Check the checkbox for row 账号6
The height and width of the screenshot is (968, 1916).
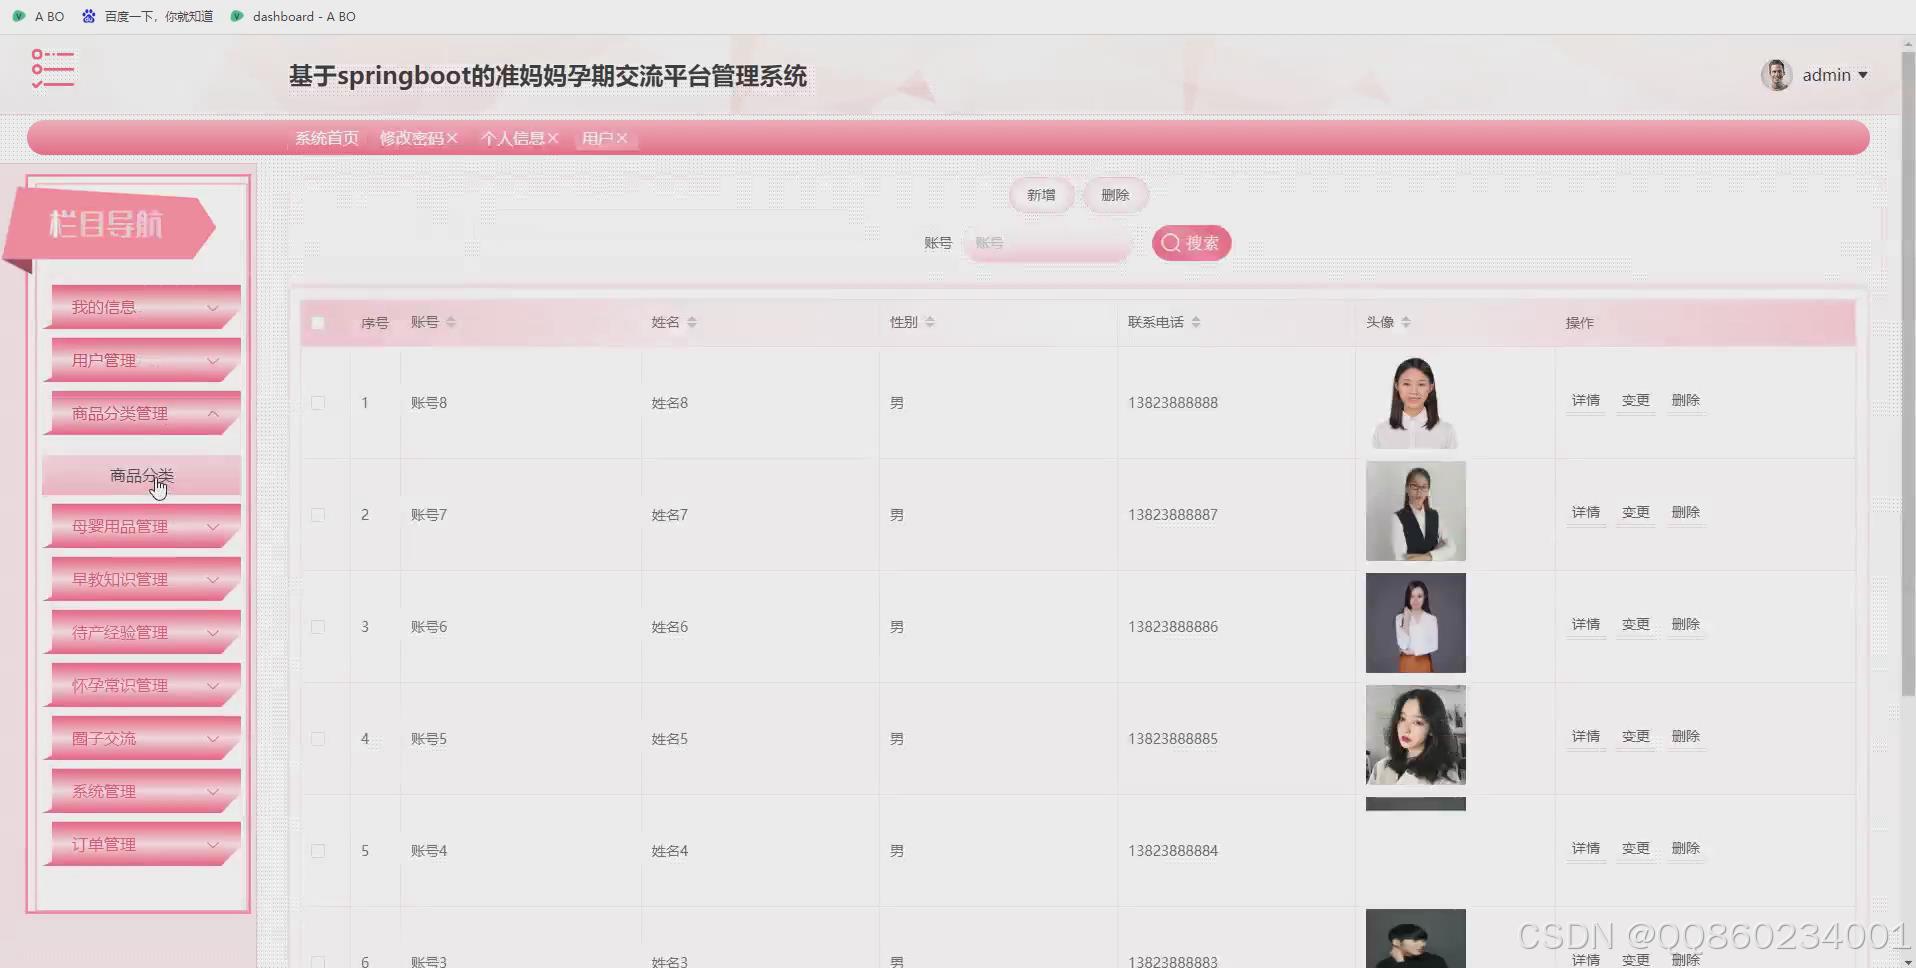click(x=318, y=627)
